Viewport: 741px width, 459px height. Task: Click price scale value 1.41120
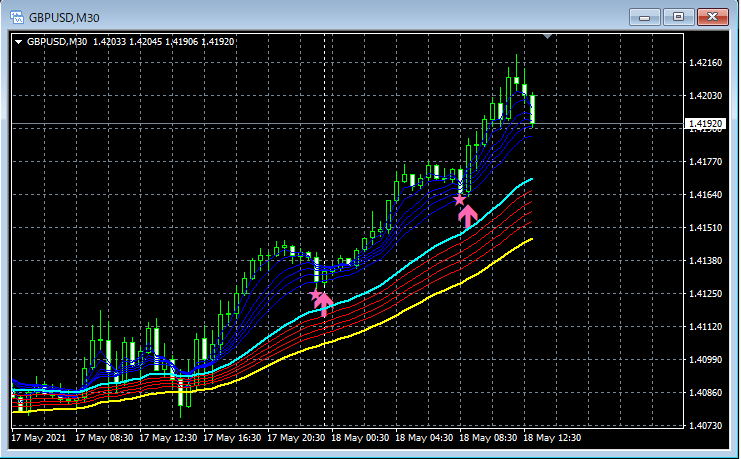point(706,327)
